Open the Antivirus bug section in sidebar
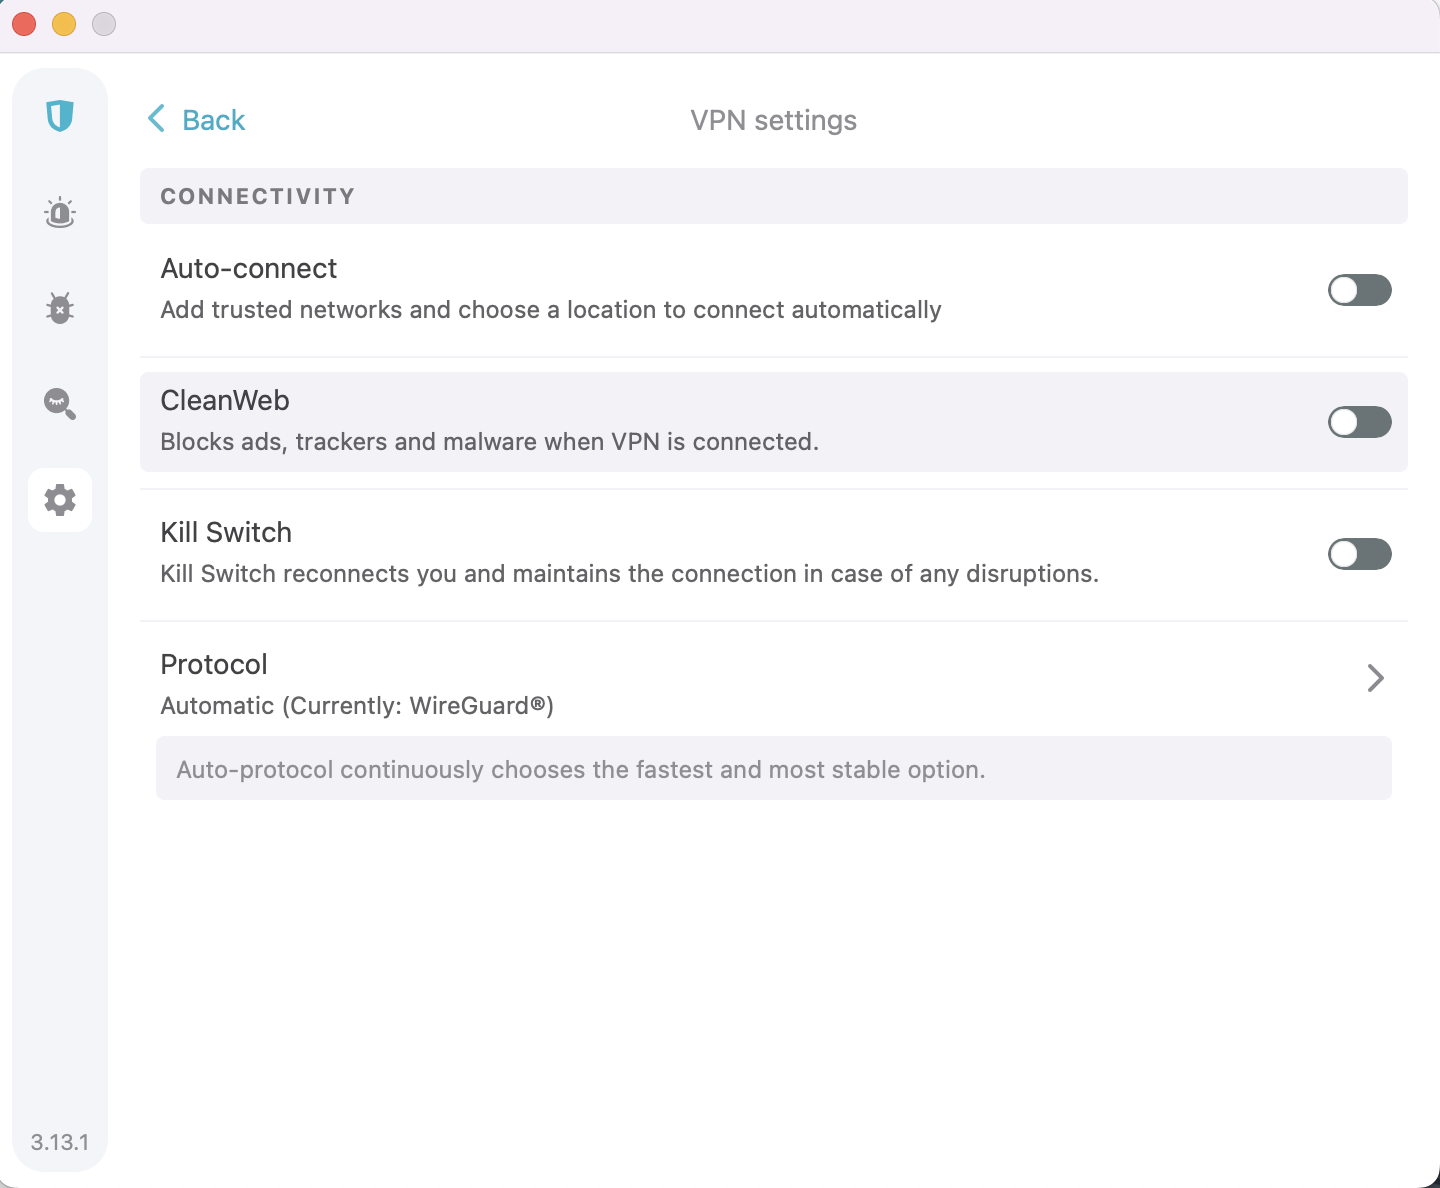This screenshot has height=1188, width=1440. point(60,308)
